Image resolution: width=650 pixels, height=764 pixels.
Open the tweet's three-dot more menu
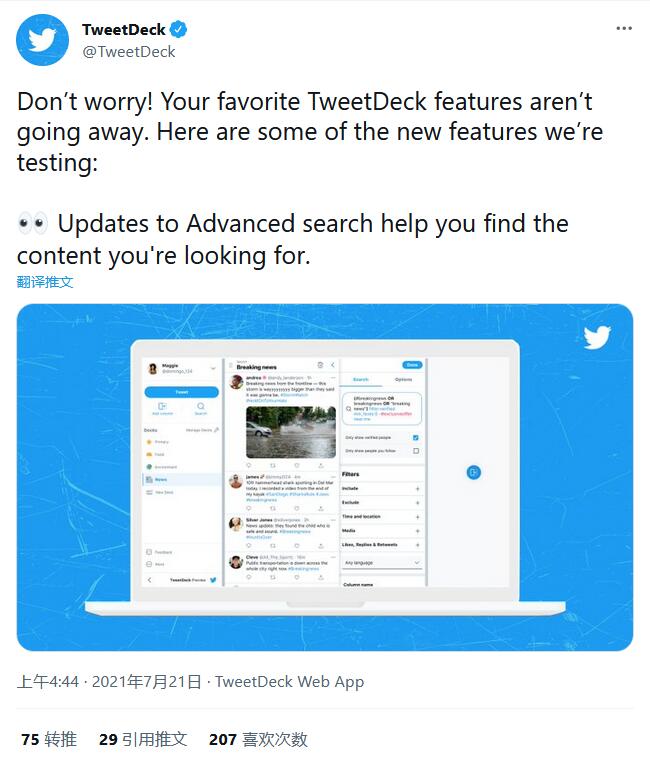tap(624, 29)
